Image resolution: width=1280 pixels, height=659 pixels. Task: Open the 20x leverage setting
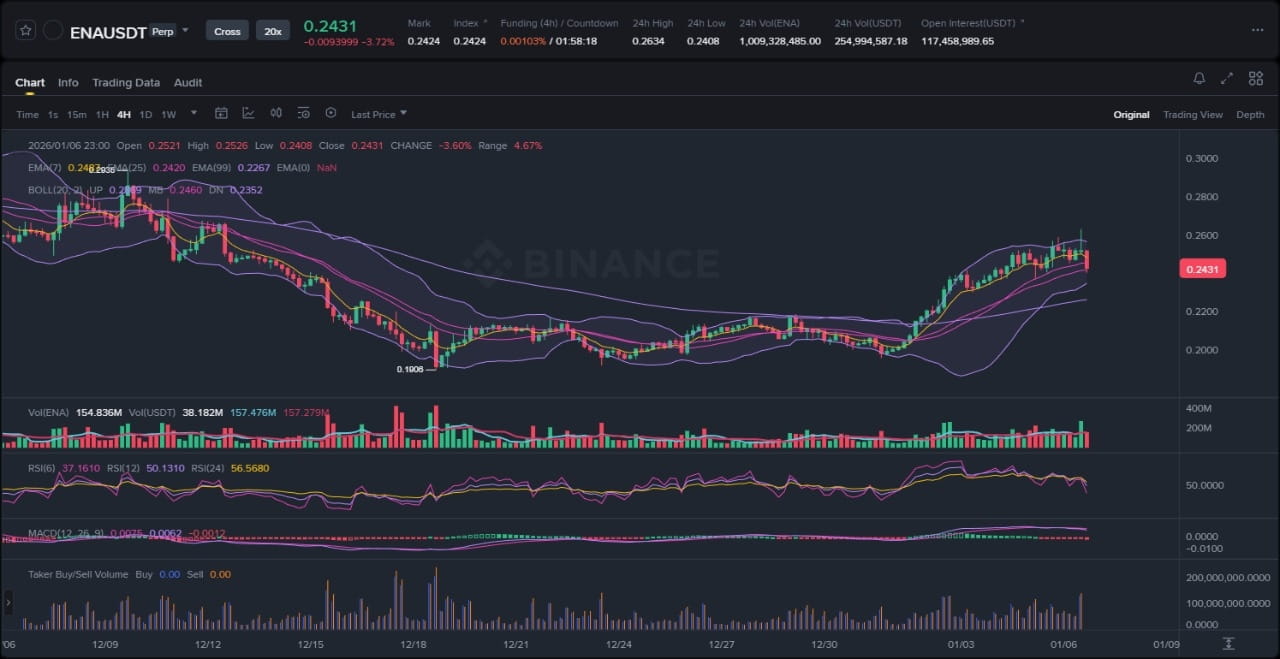(272, 31)
